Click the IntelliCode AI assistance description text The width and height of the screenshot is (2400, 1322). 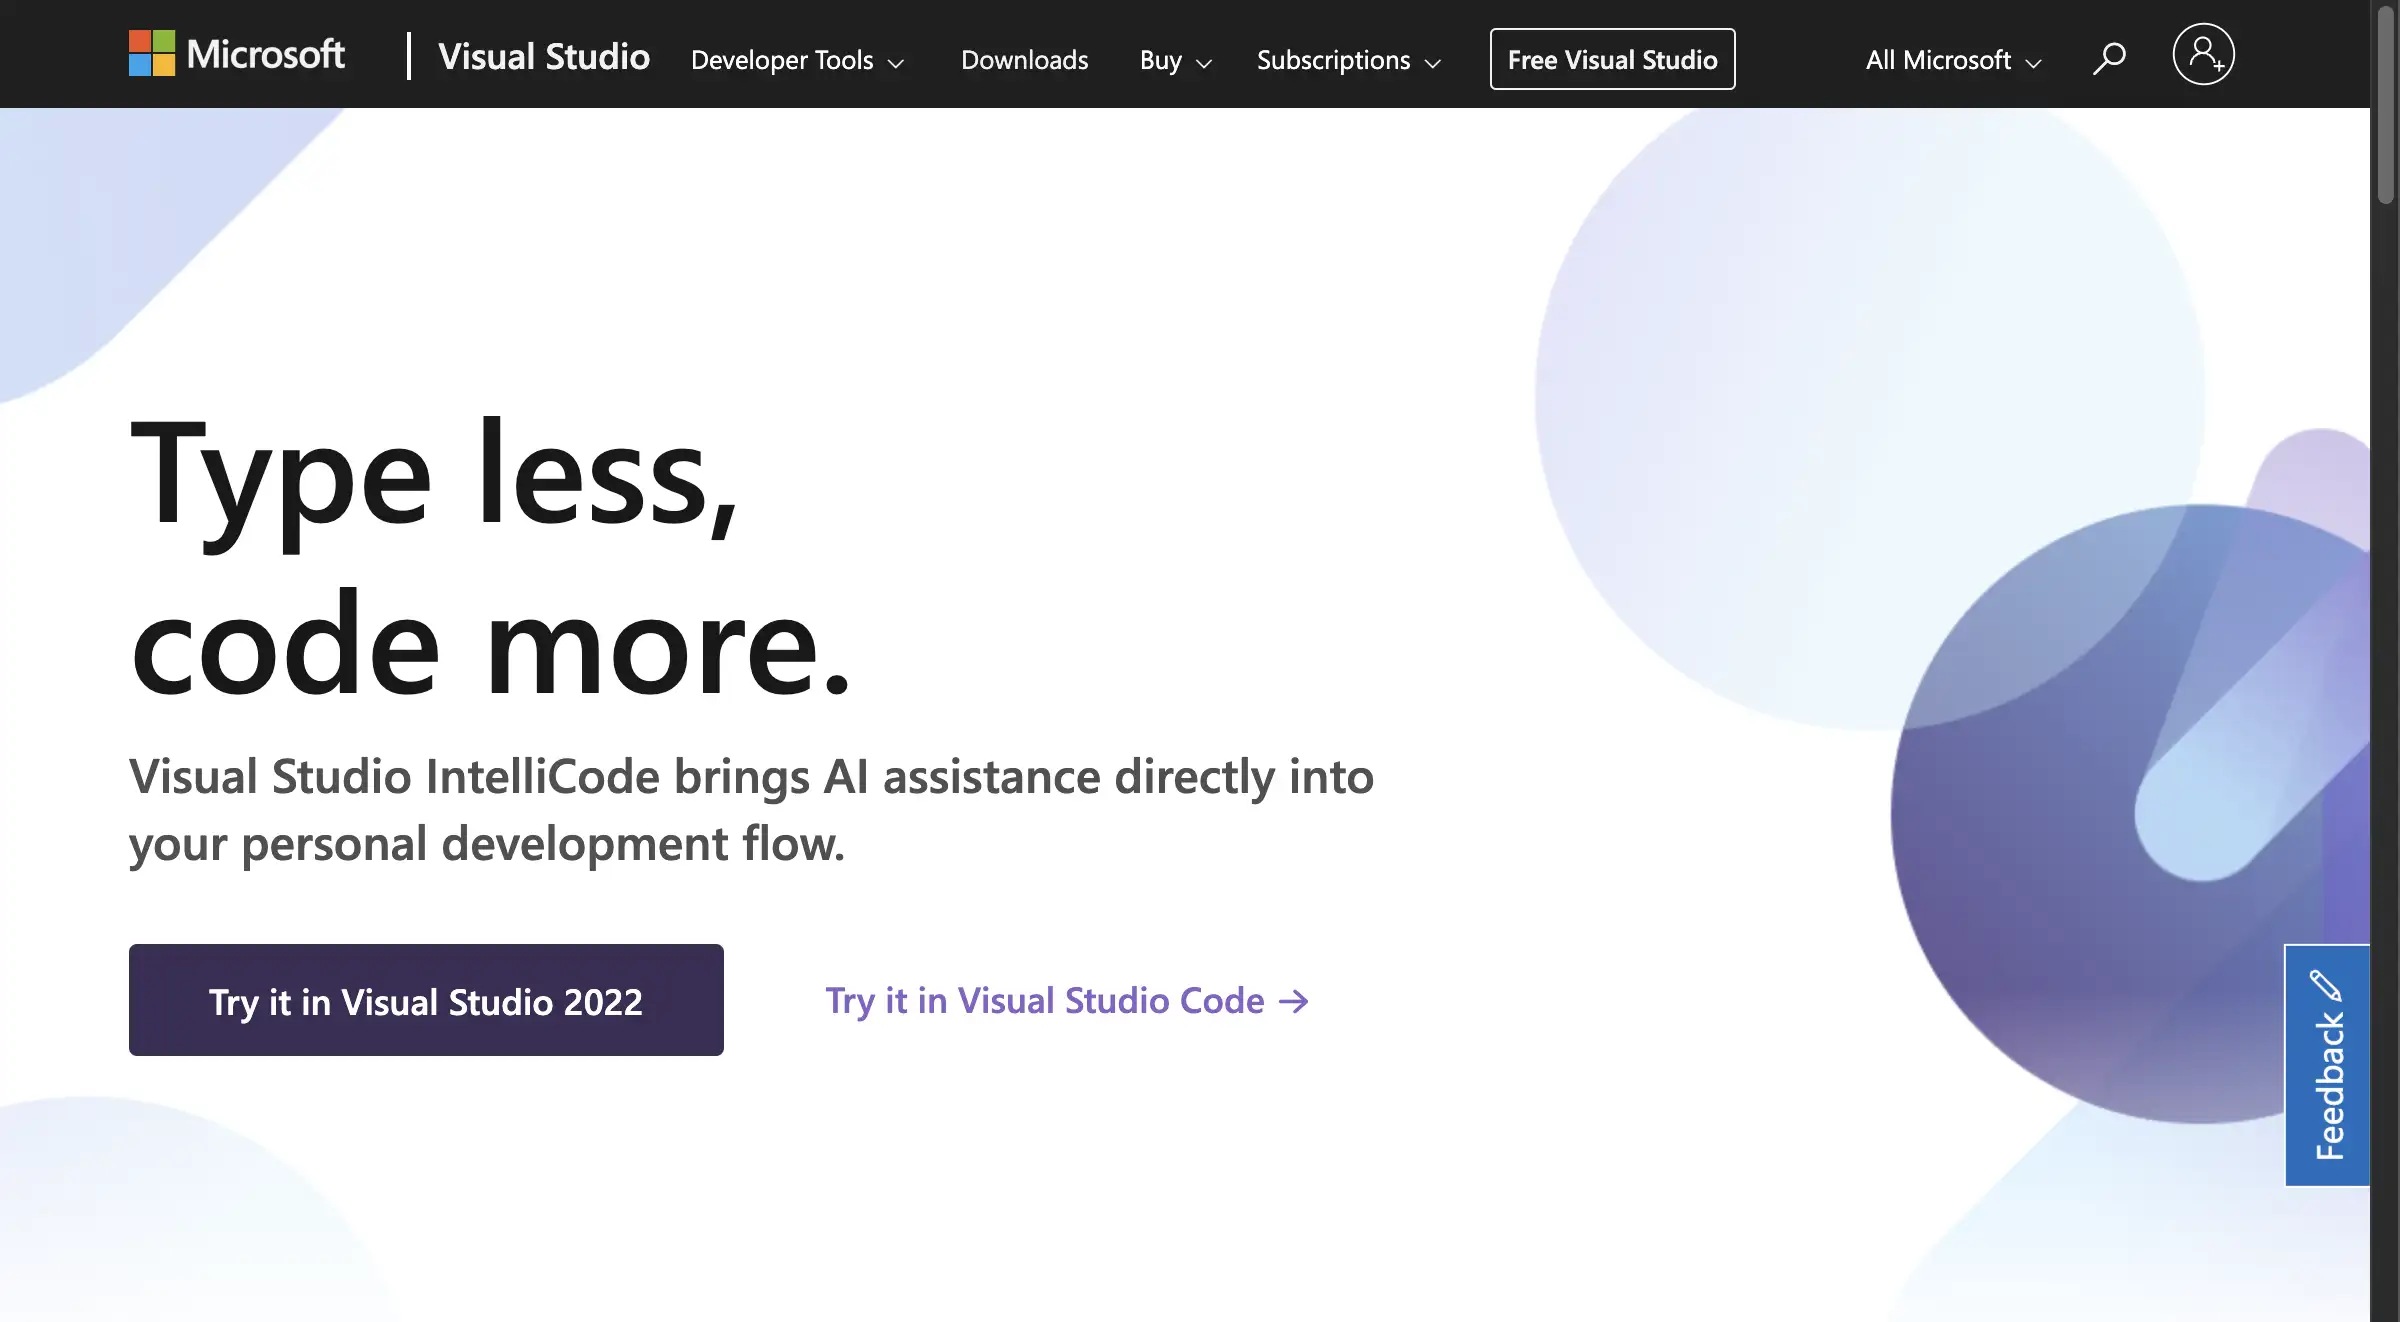pos(751,810)
